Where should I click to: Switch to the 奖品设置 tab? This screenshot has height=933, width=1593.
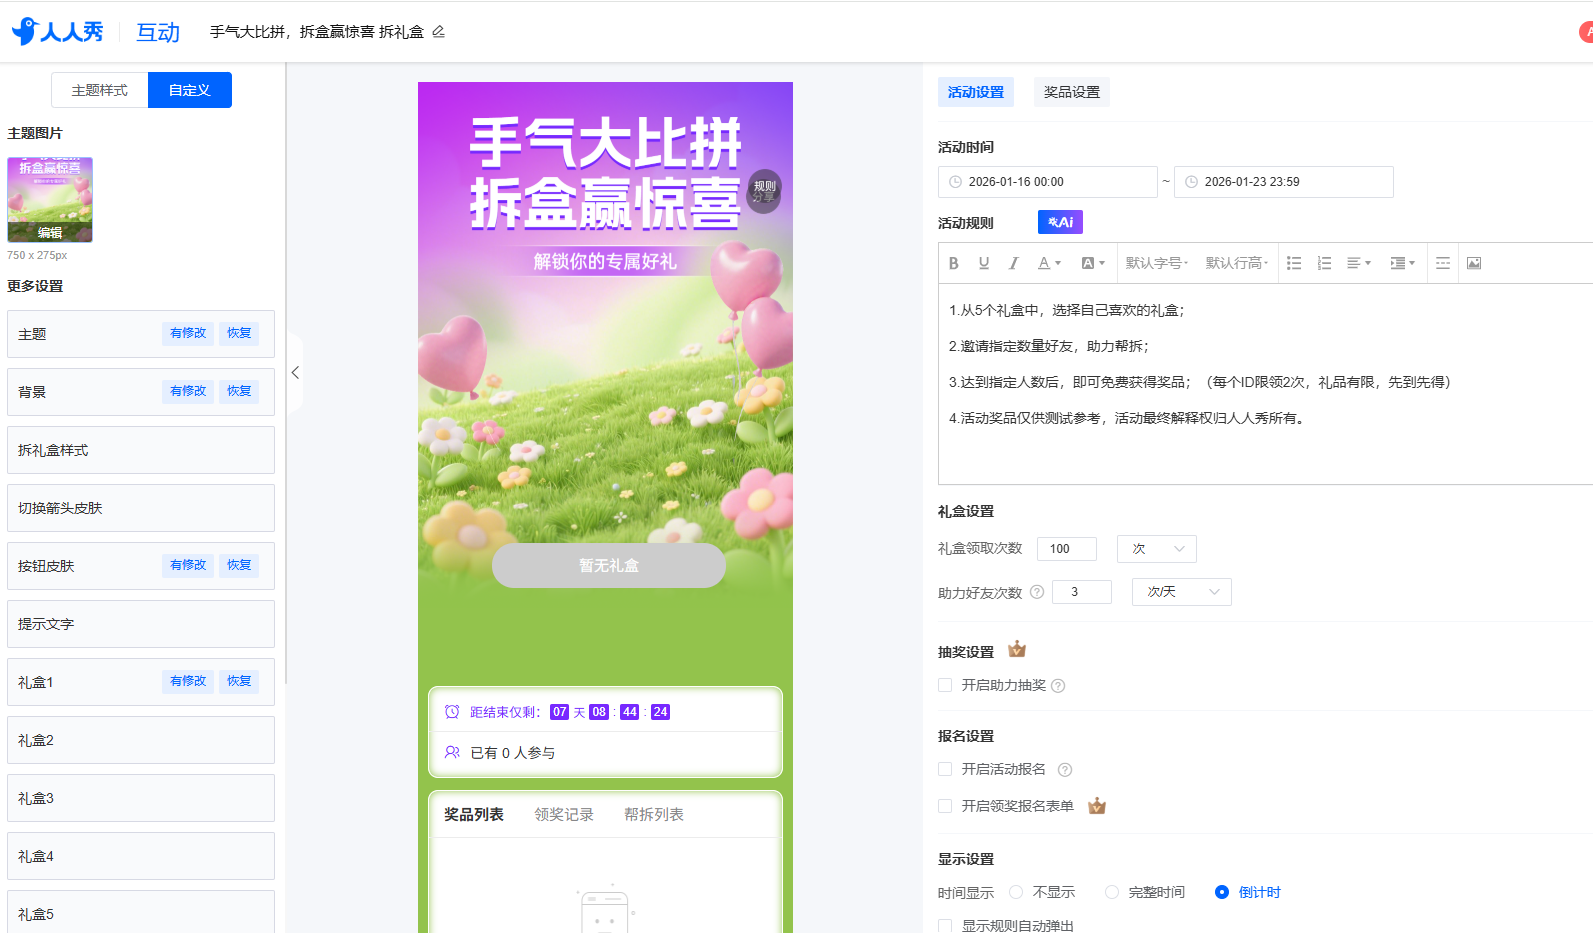[x=1071, y=92]
